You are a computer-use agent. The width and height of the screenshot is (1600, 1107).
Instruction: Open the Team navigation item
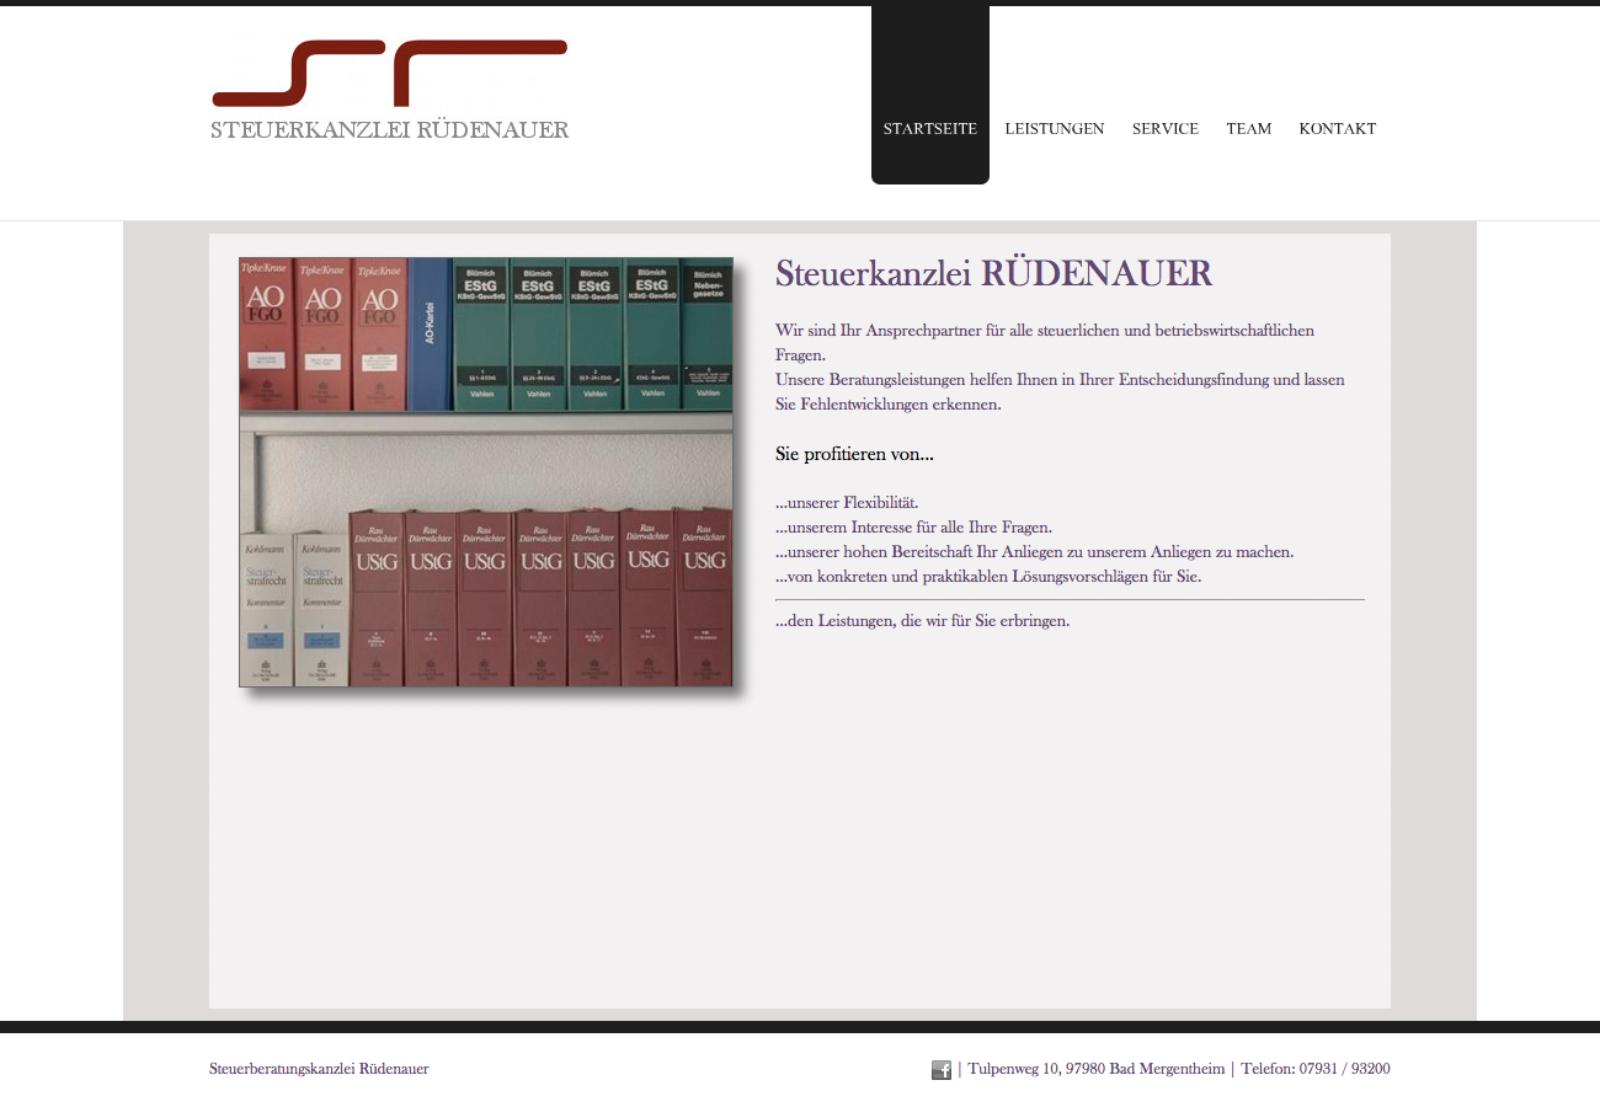pyautogui.click(x=1249, y=128)
